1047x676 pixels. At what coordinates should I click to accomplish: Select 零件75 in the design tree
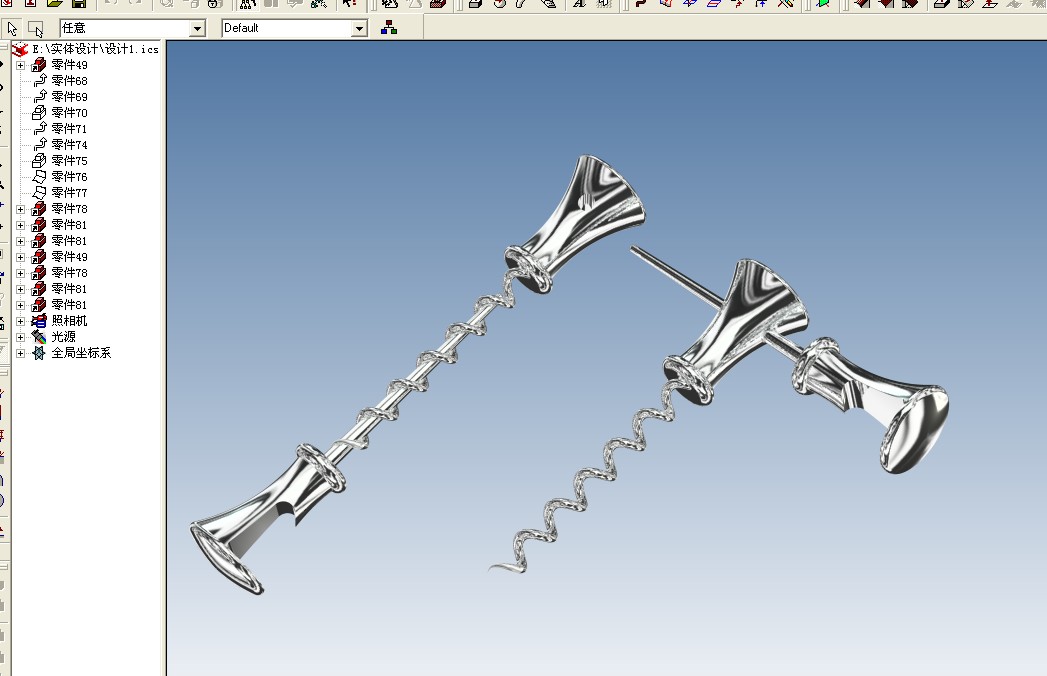(x=69, y=161)
